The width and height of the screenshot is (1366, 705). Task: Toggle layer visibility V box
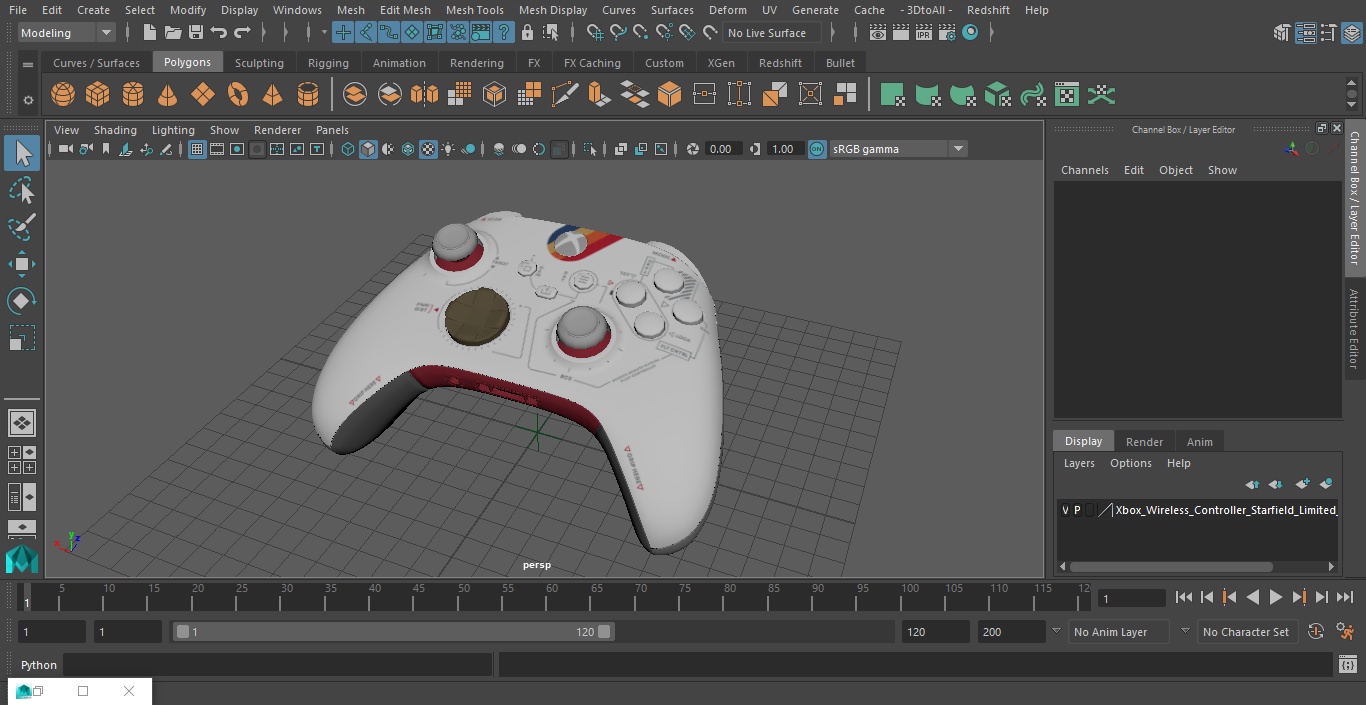(x=1065, y=510)
